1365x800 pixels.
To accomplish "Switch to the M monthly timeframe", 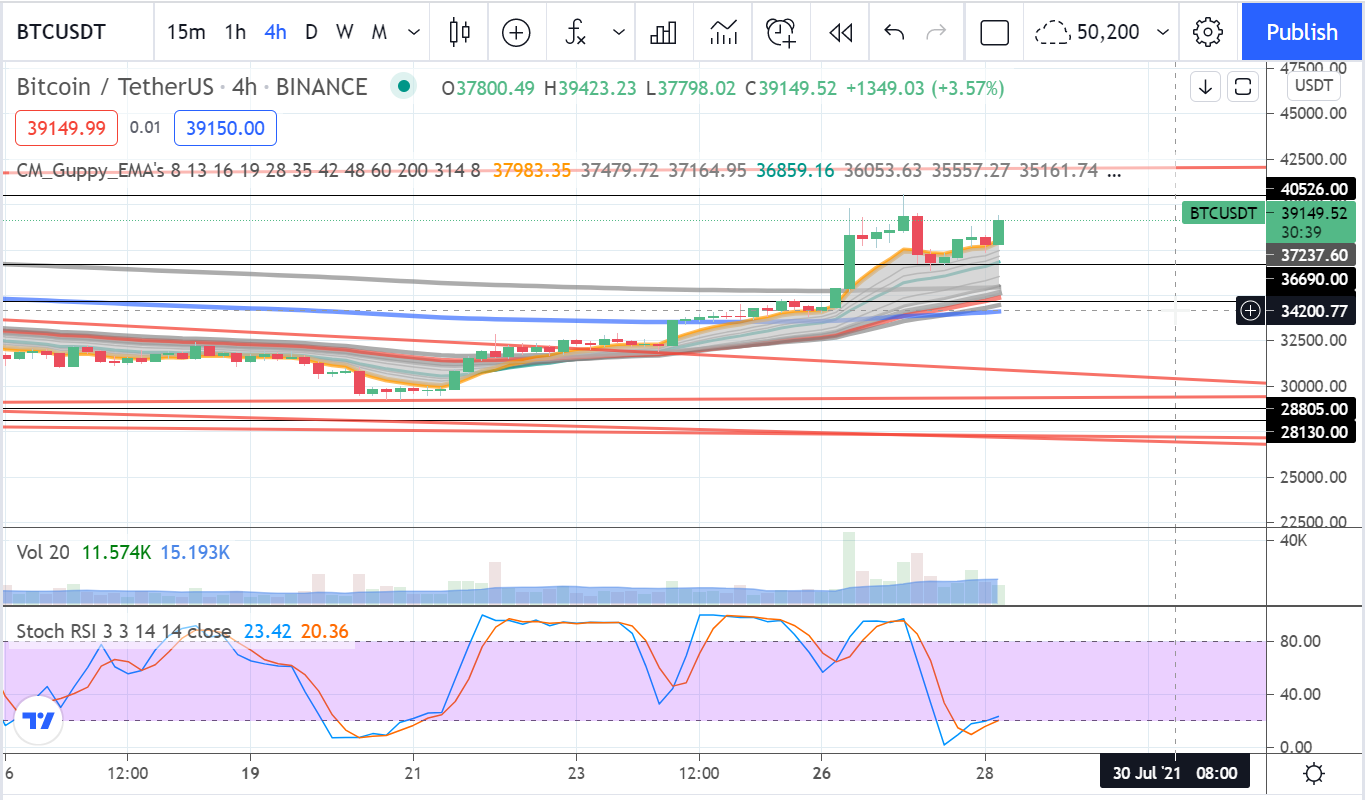I will pos(379,32).
